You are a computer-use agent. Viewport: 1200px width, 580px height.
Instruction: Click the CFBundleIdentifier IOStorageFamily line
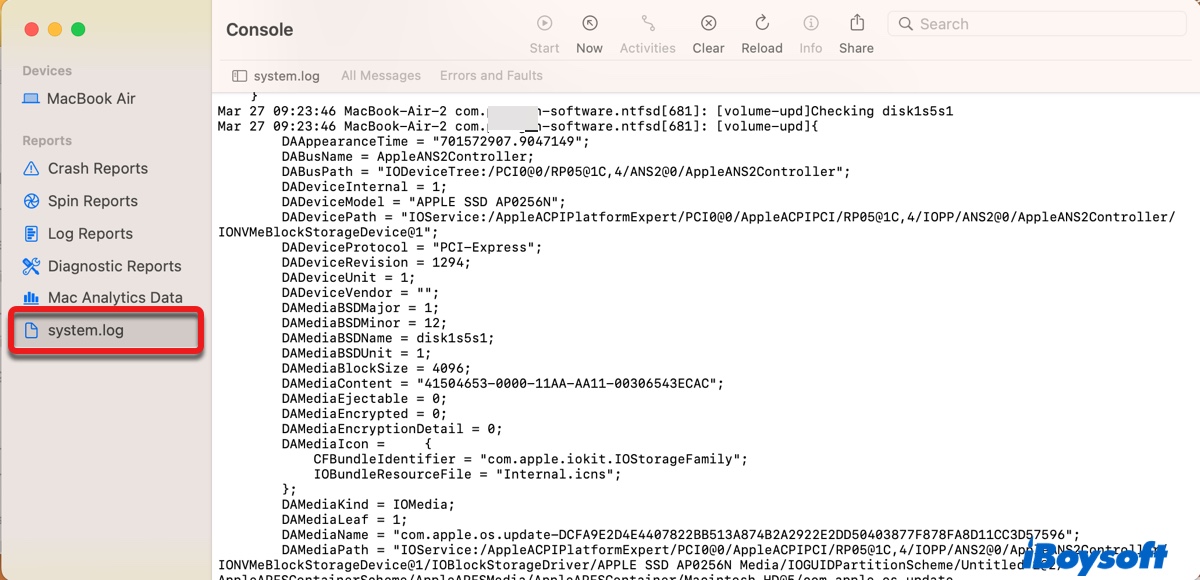coord(531,459)
